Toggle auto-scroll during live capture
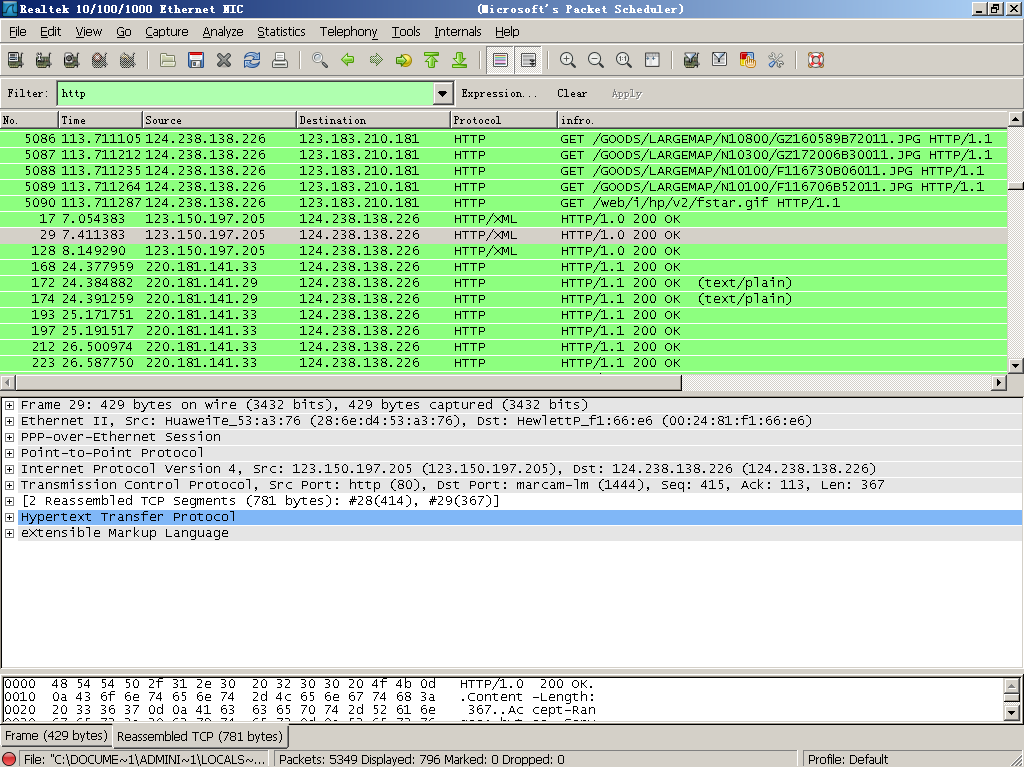The height and width of the screenshot is (768, 1024). [528, 60]
